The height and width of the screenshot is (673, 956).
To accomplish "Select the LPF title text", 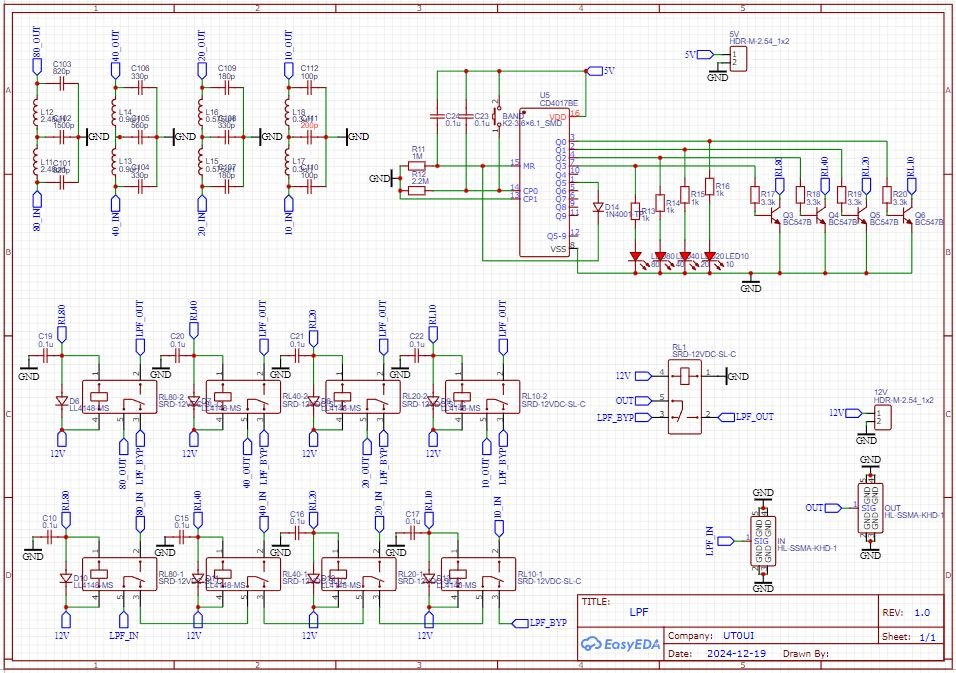I will (x=638, y=612).
